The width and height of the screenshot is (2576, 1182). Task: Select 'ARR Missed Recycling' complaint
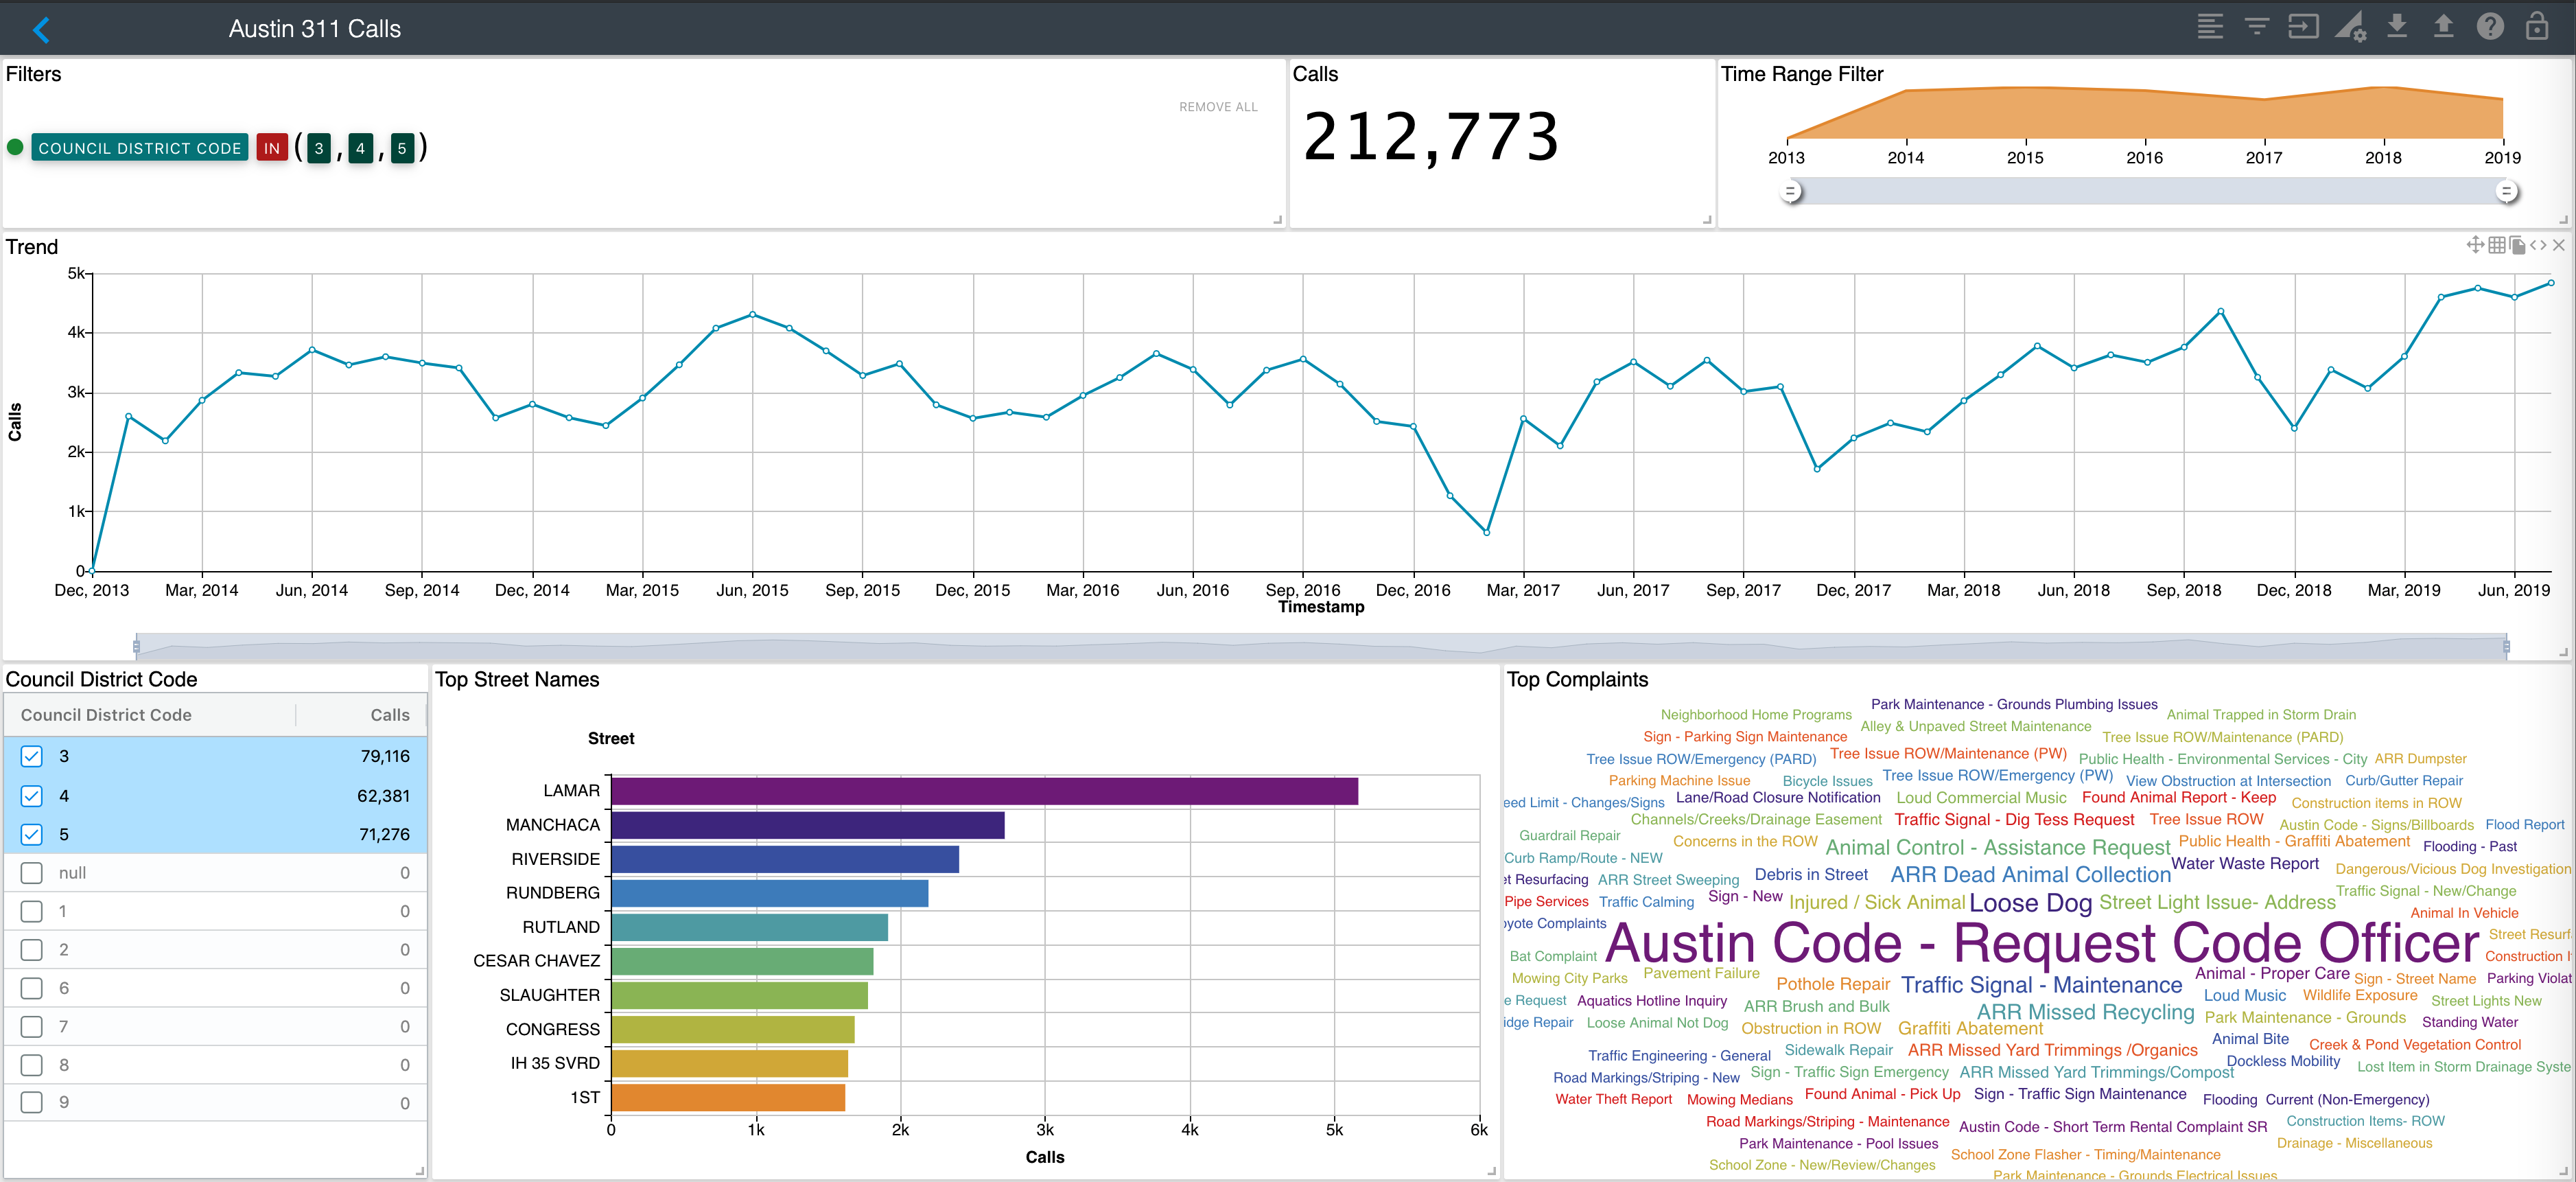coord(2085,1012)
